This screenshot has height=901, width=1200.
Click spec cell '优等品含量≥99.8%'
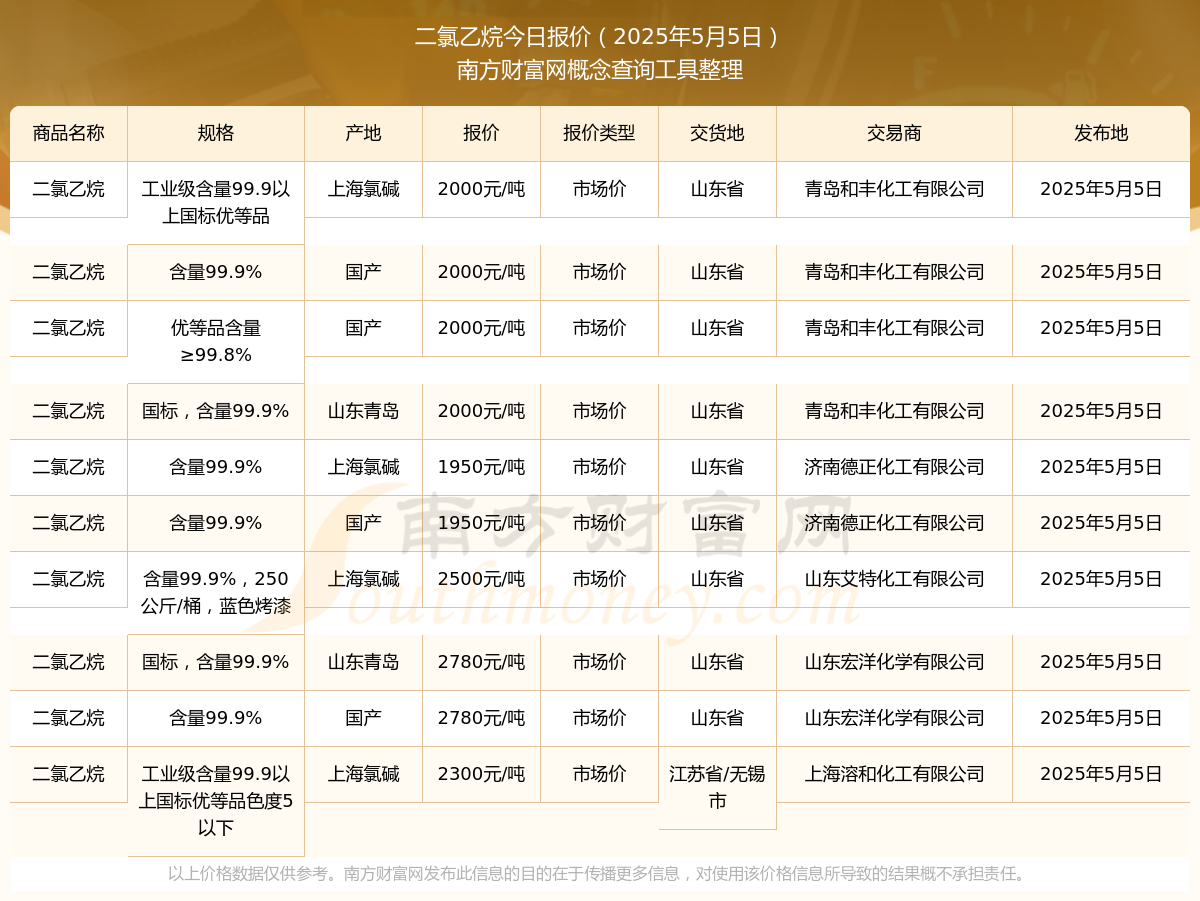coord(216,341)
